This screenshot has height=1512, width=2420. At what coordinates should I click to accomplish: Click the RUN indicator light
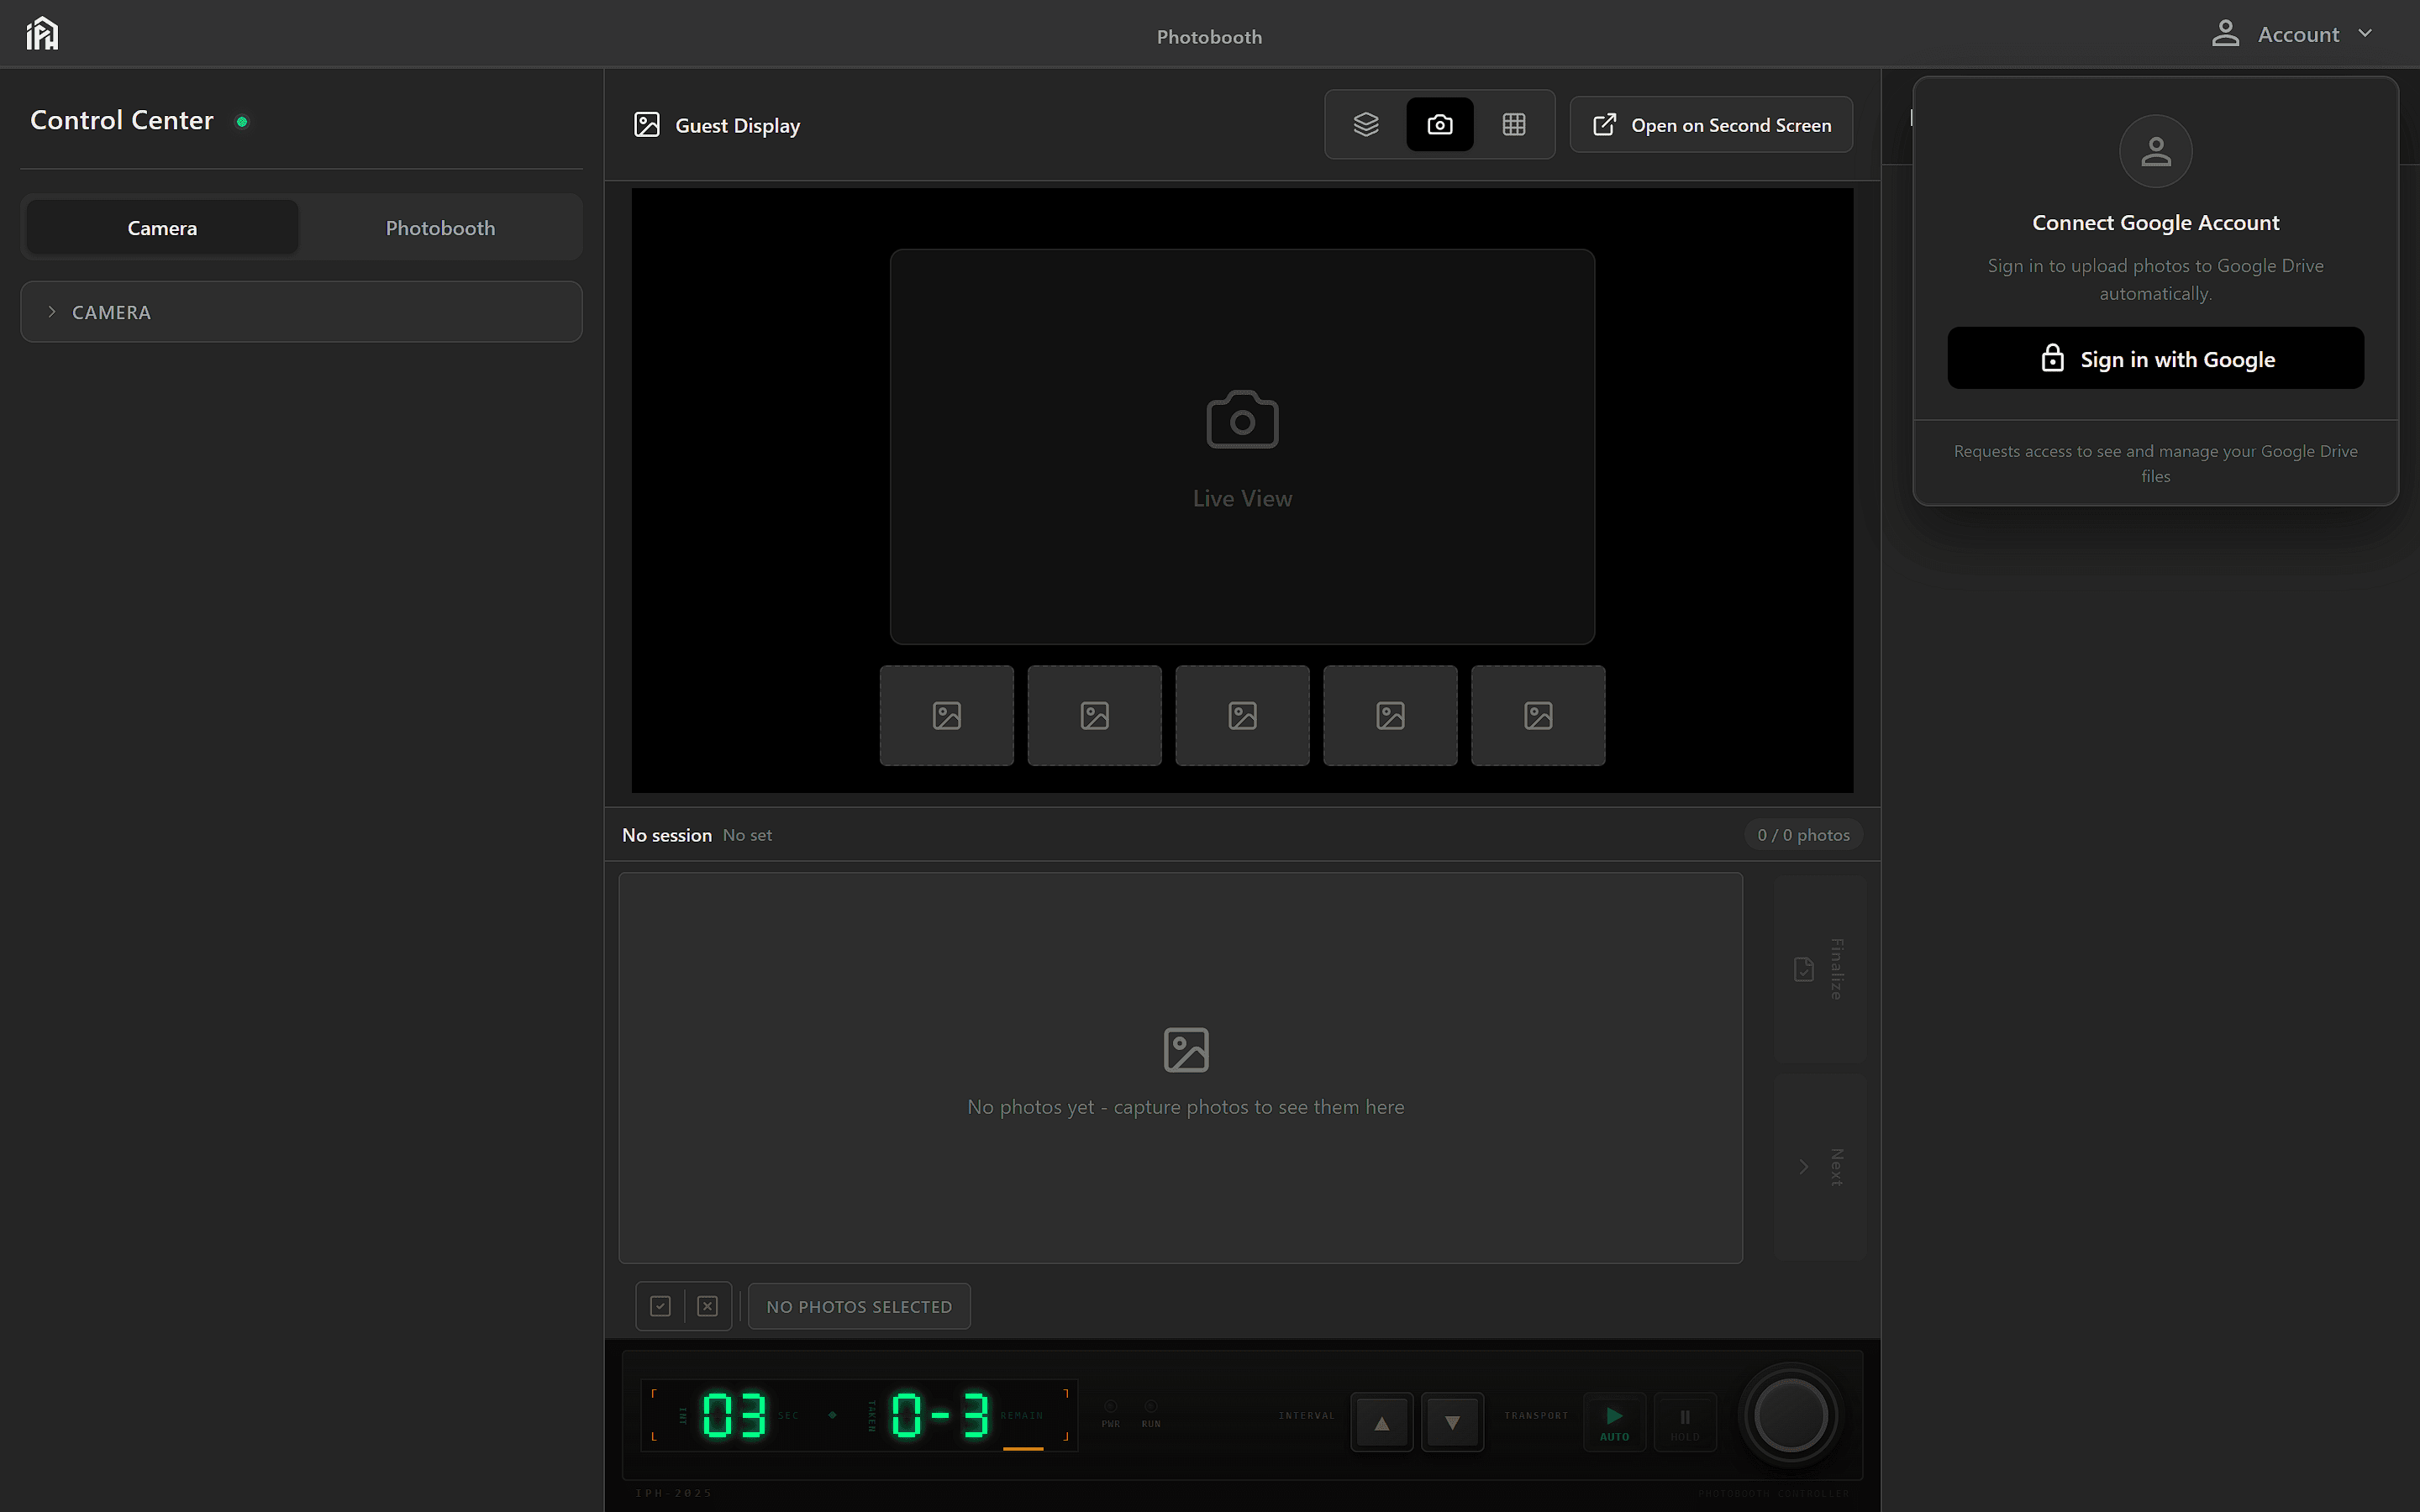click(x=1151, y=1406)
